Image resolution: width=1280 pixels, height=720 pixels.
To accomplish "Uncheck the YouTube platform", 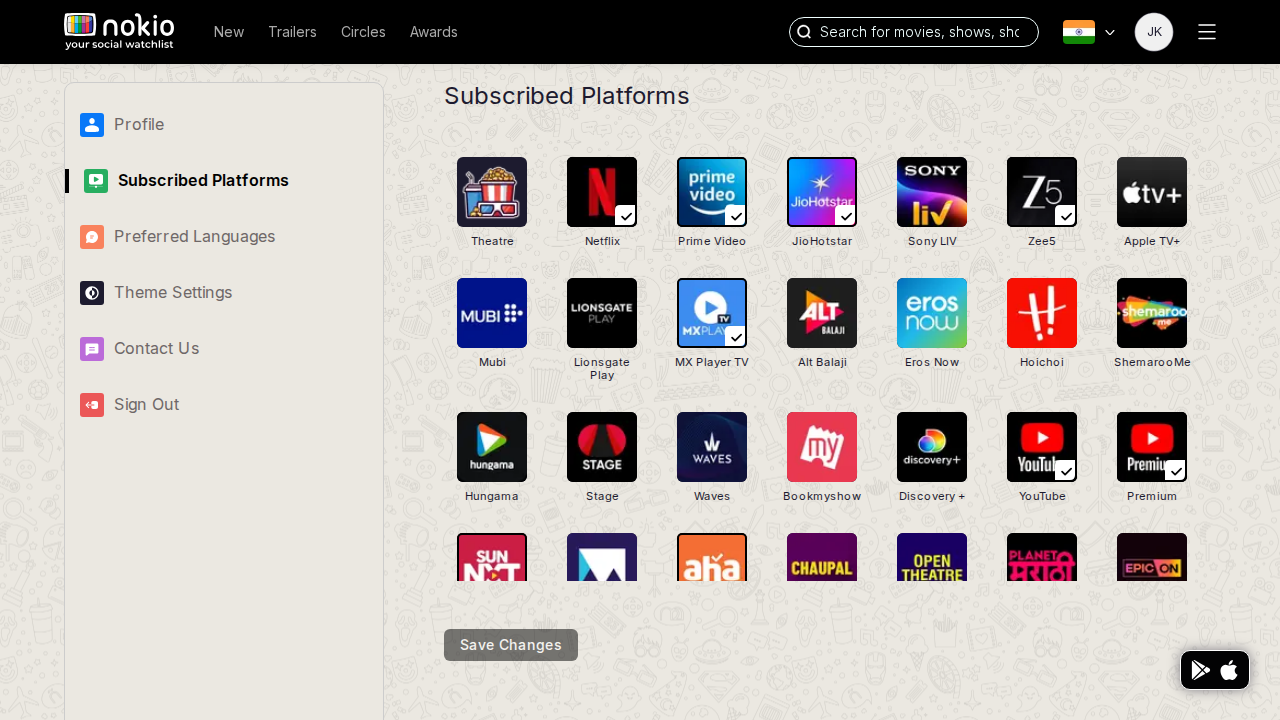I will coord(1042,447).
